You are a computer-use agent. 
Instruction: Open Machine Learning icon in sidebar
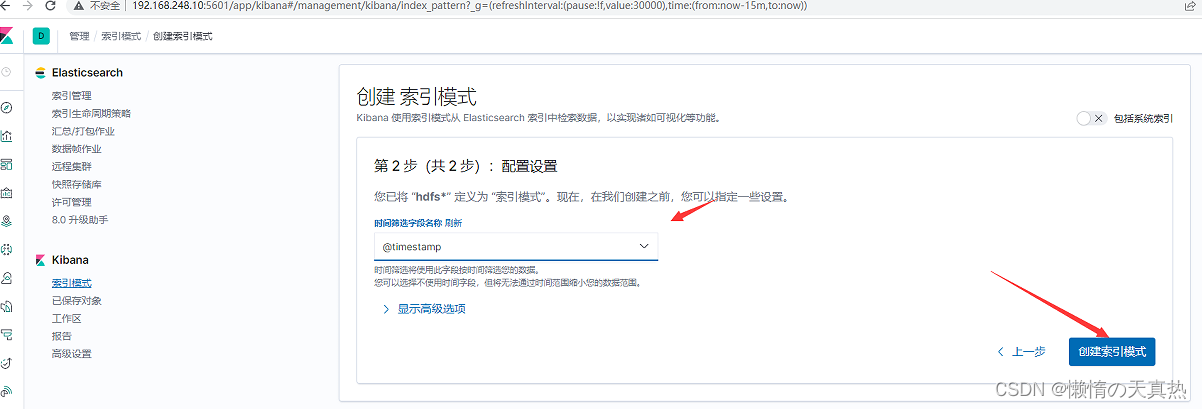[x=7, y=249]
